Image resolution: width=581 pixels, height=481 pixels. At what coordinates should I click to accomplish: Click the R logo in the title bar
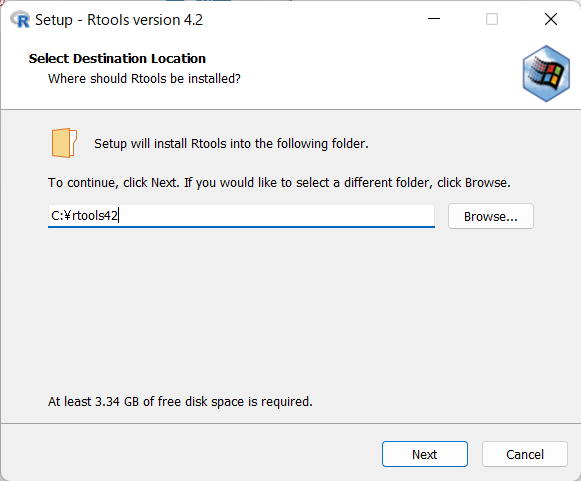coord(20,20)
